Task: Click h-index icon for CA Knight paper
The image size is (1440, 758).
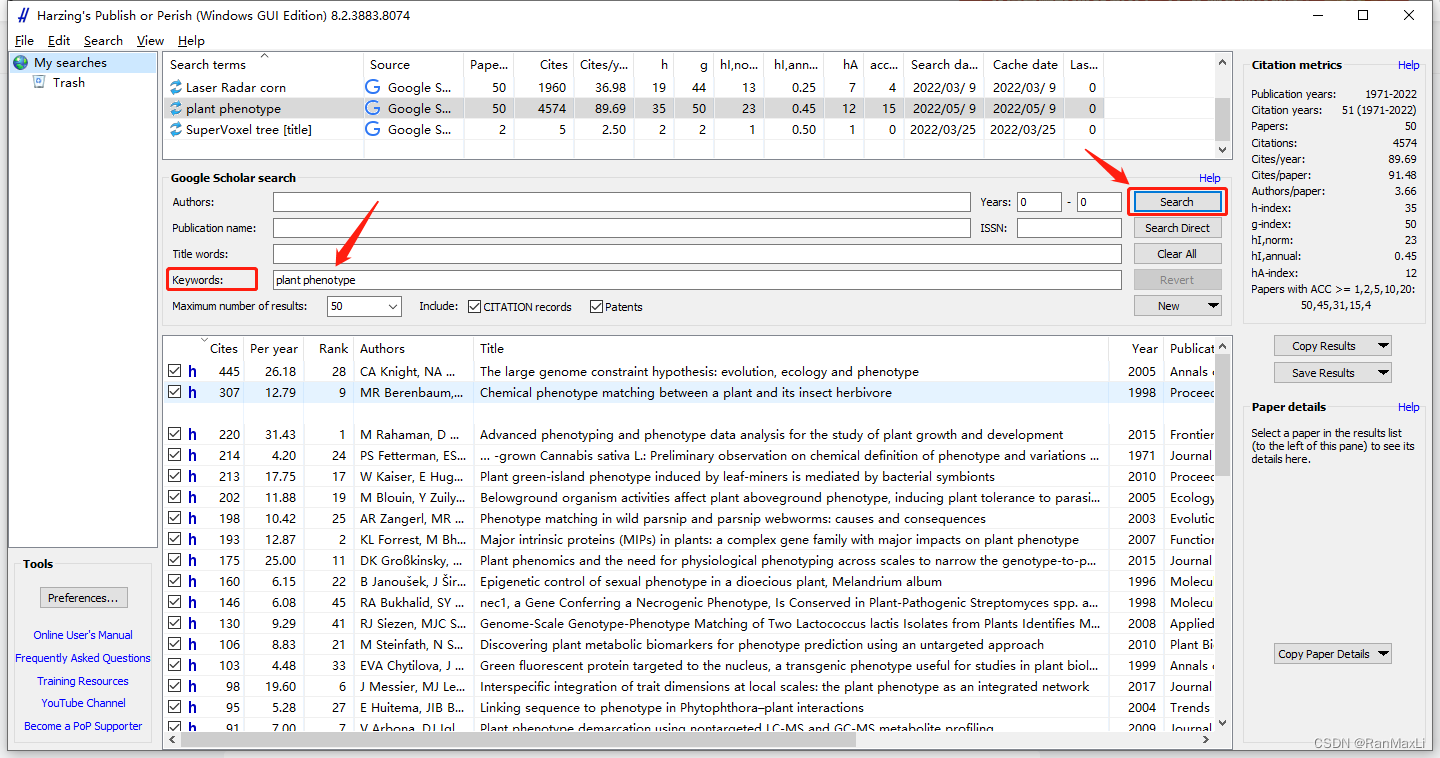Action: coord(192,372)
